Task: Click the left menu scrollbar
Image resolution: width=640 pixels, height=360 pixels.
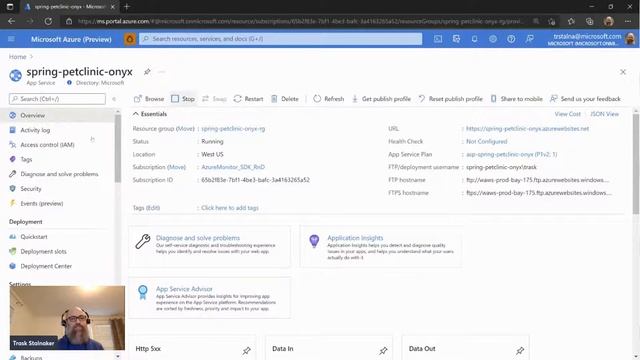Action: pyautogui.click(x=118, y=149)
